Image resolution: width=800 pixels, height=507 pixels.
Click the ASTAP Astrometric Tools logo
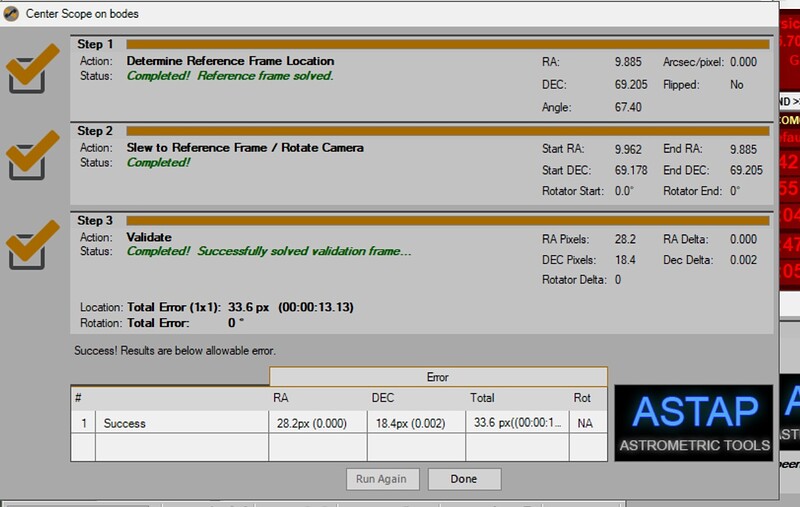[x=693, y=420]
